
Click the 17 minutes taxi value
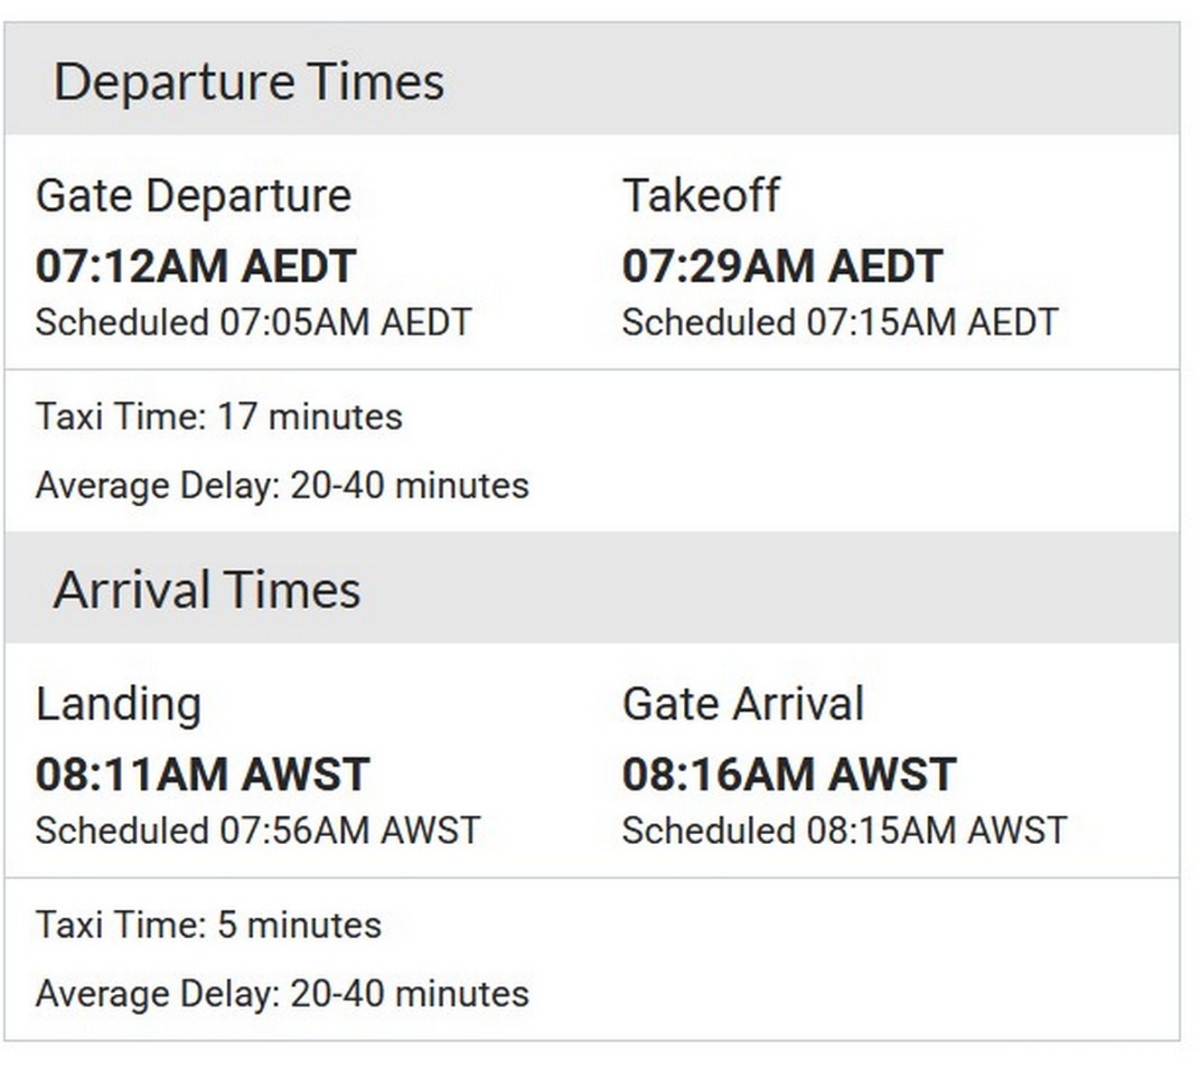(x=310, y=416)
